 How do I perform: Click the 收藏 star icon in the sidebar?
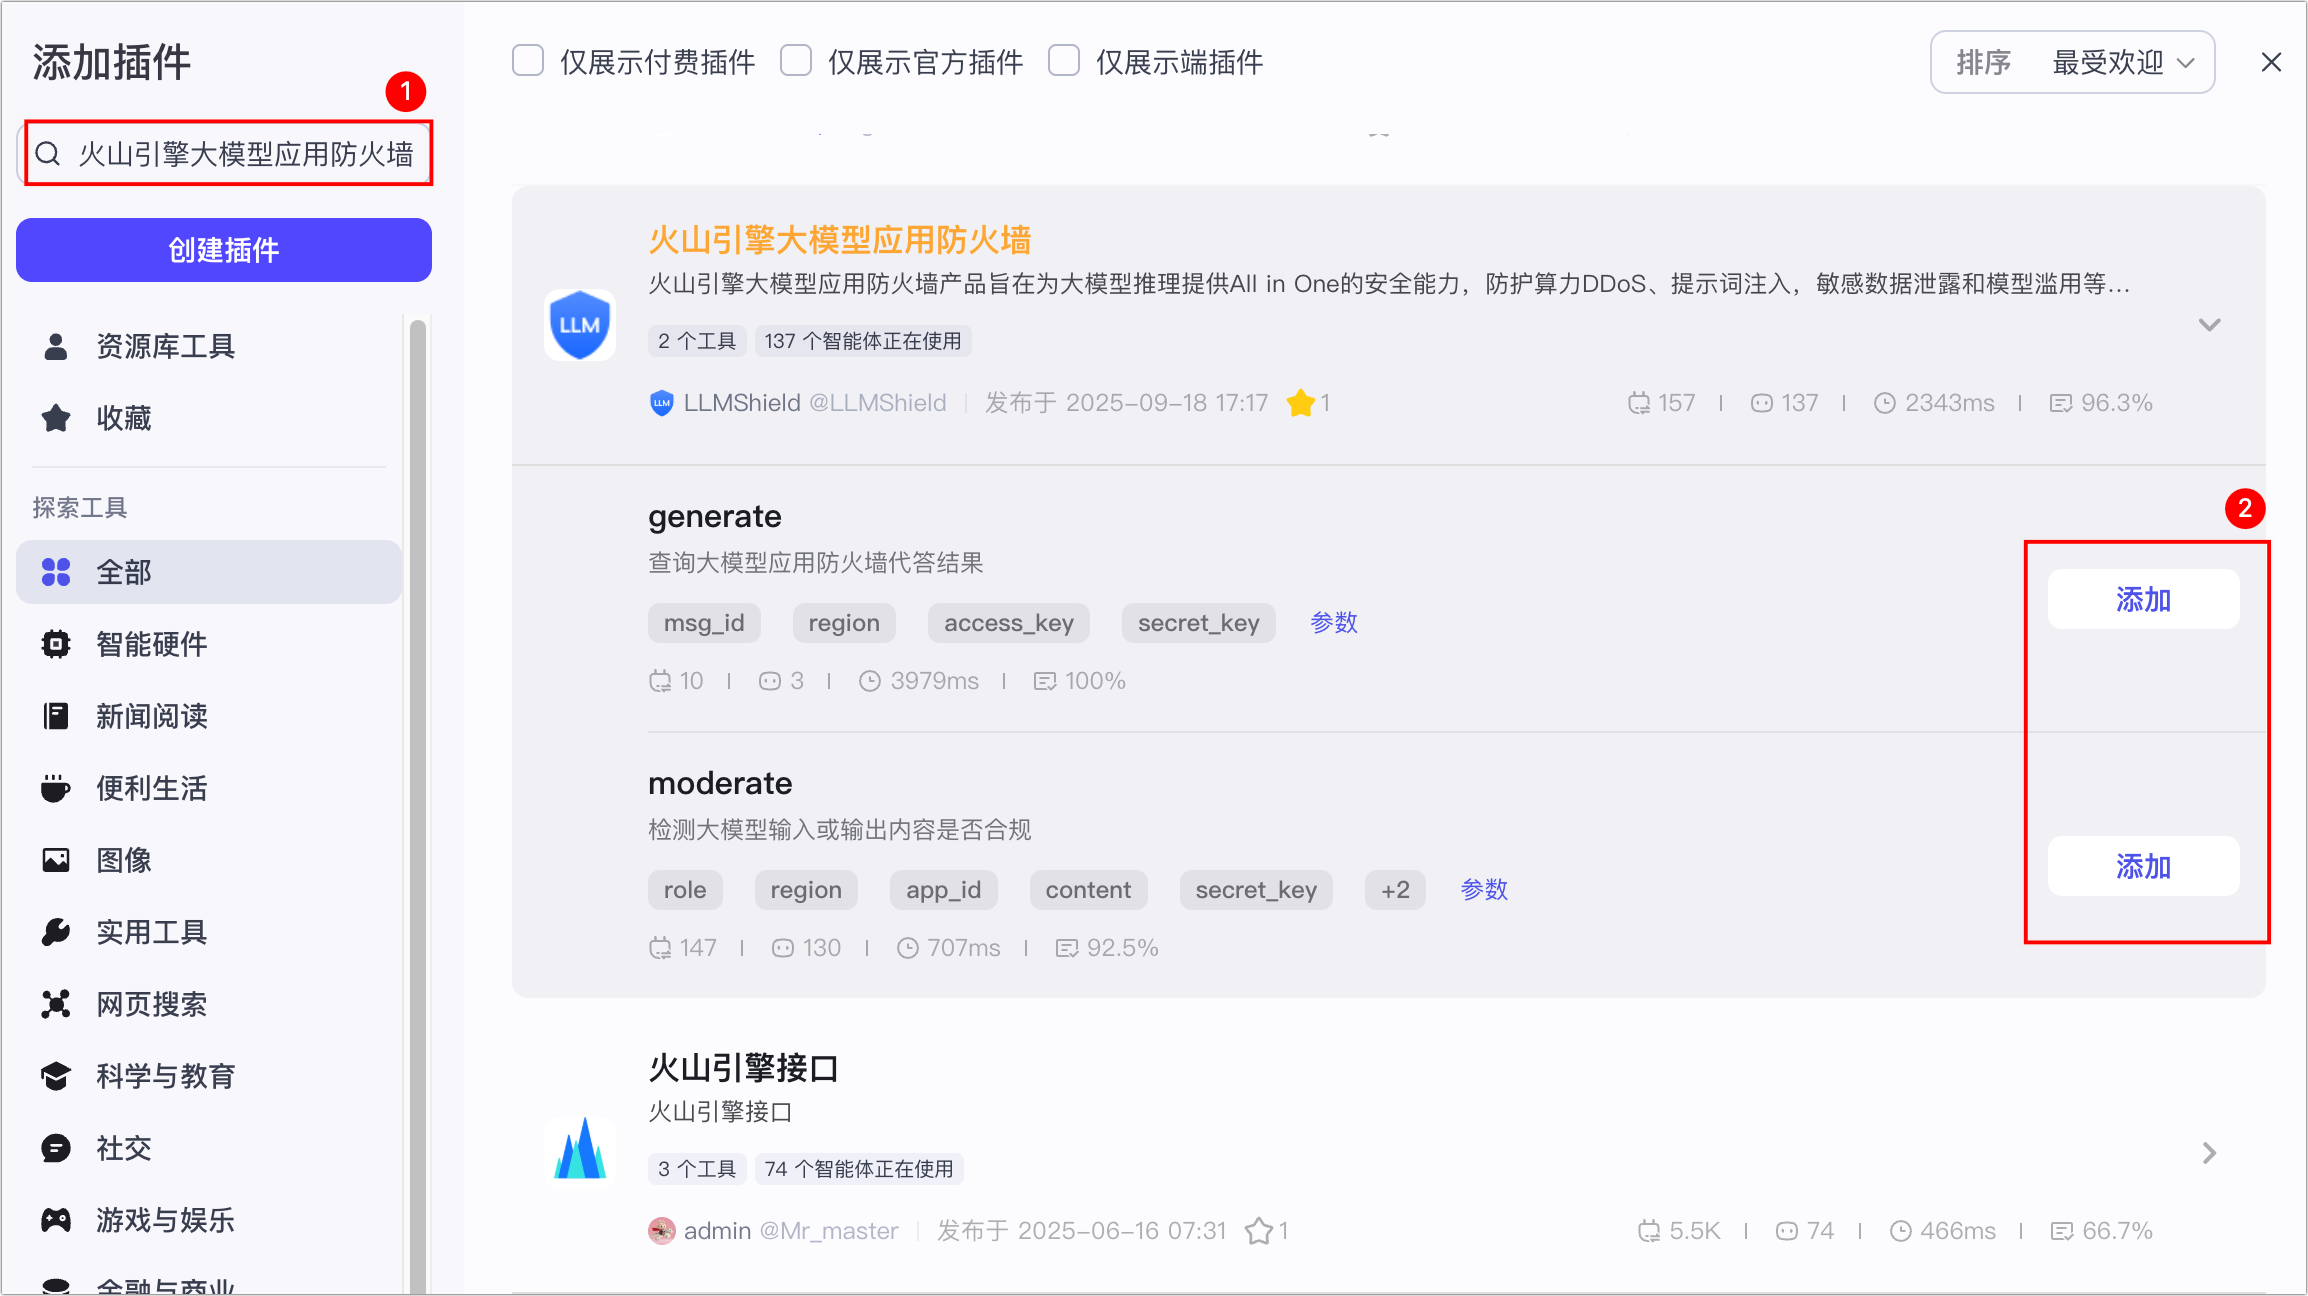pyautogui.click(x=56, y=418)
